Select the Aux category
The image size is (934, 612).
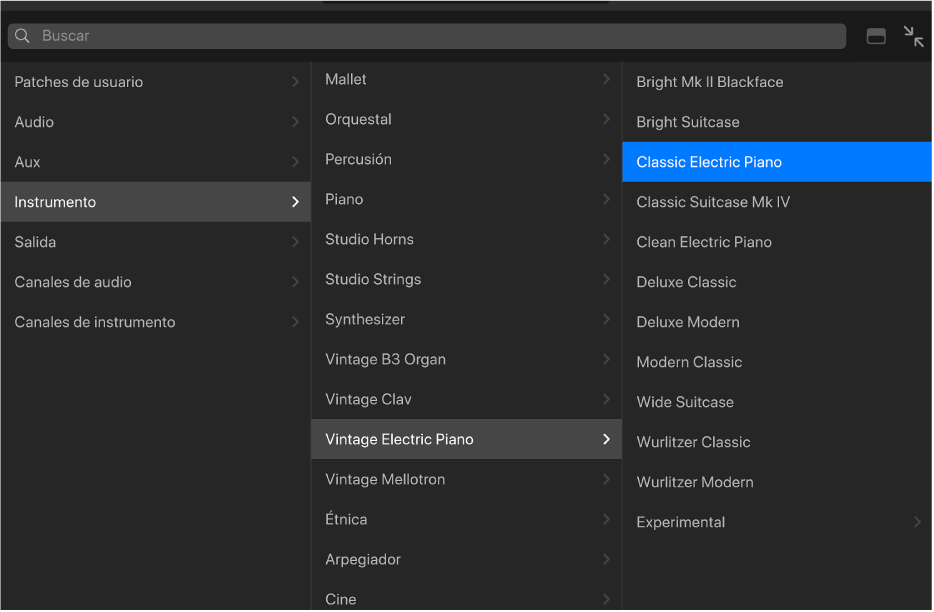pos(155,161)
